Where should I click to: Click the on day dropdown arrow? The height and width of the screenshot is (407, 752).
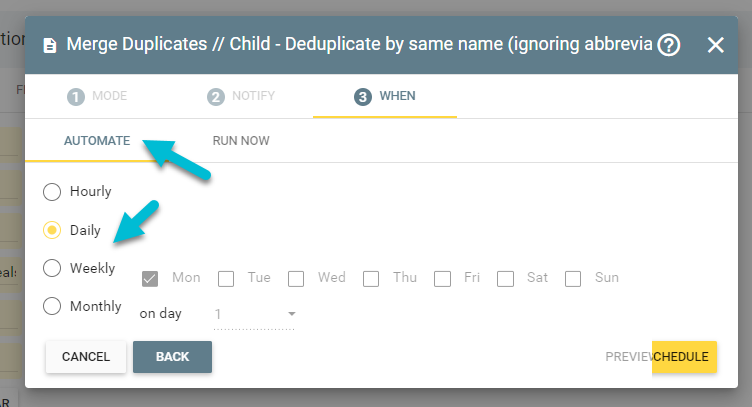(291, 314)
